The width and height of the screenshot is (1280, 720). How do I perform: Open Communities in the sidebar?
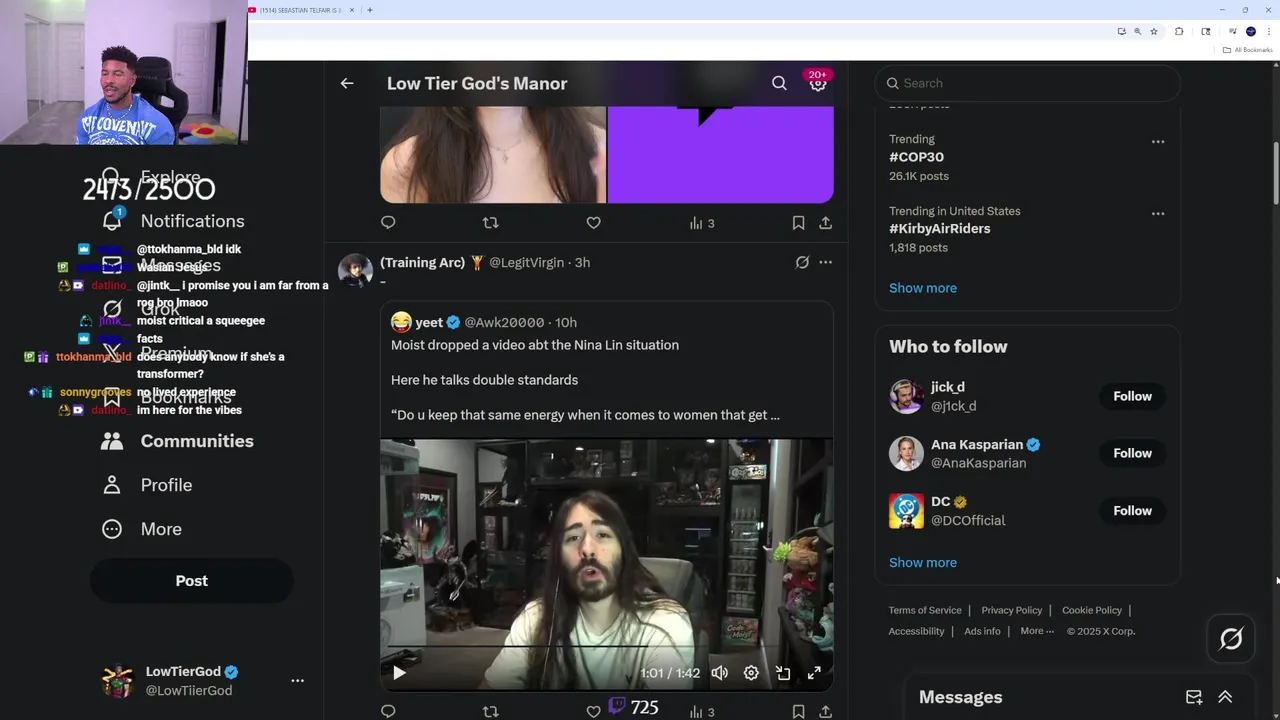tap(177, 441)
